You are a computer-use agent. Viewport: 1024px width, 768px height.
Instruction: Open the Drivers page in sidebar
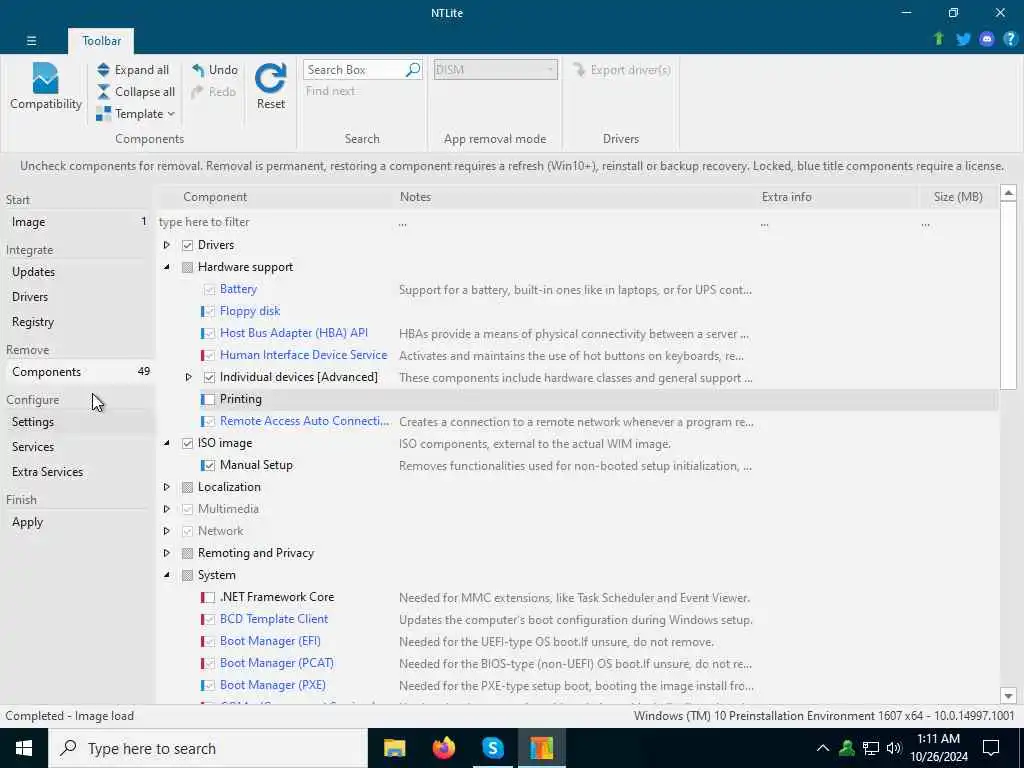[78, 296]
